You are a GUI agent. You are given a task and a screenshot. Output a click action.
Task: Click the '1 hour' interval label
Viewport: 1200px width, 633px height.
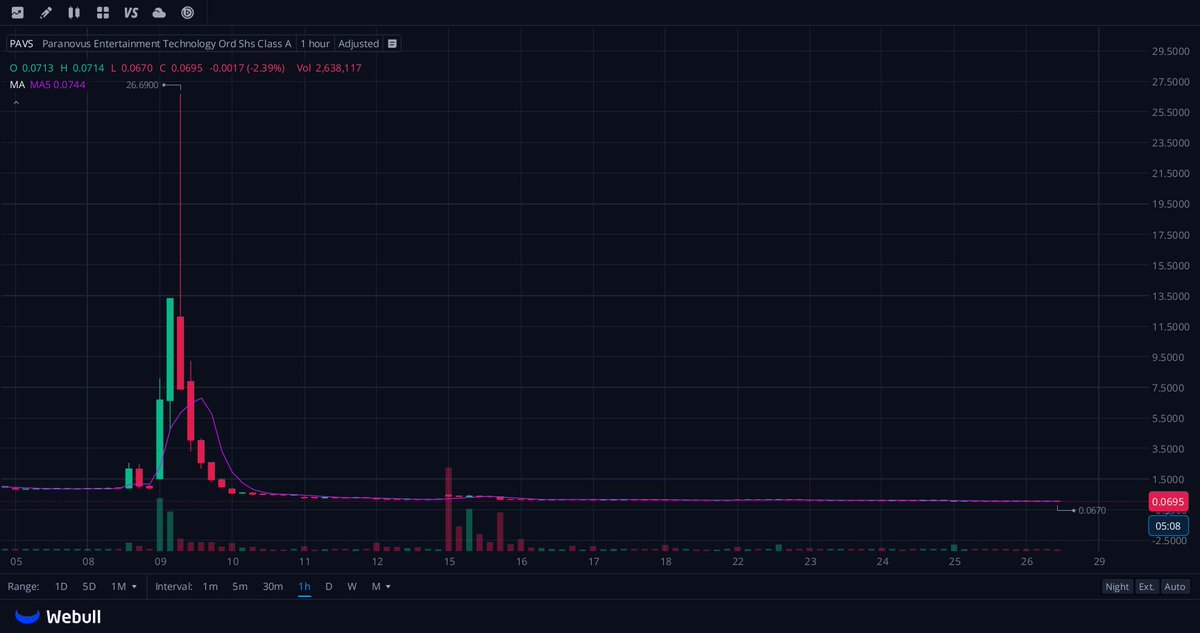(x=315, y=44)
